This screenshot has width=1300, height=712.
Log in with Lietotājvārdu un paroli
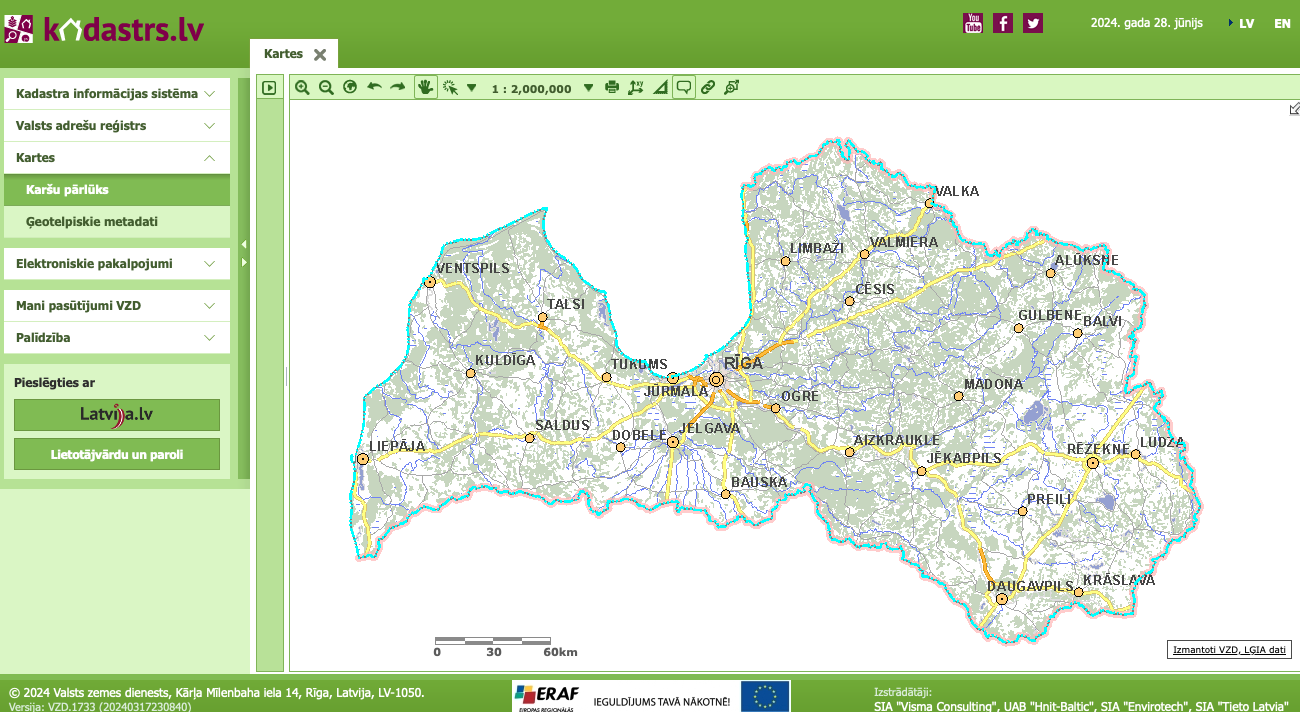117,454
